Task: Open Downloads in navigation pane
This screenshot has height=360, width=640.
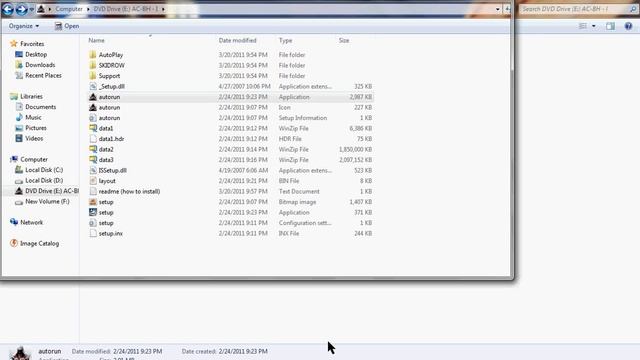Action: (x=40, y=65)
